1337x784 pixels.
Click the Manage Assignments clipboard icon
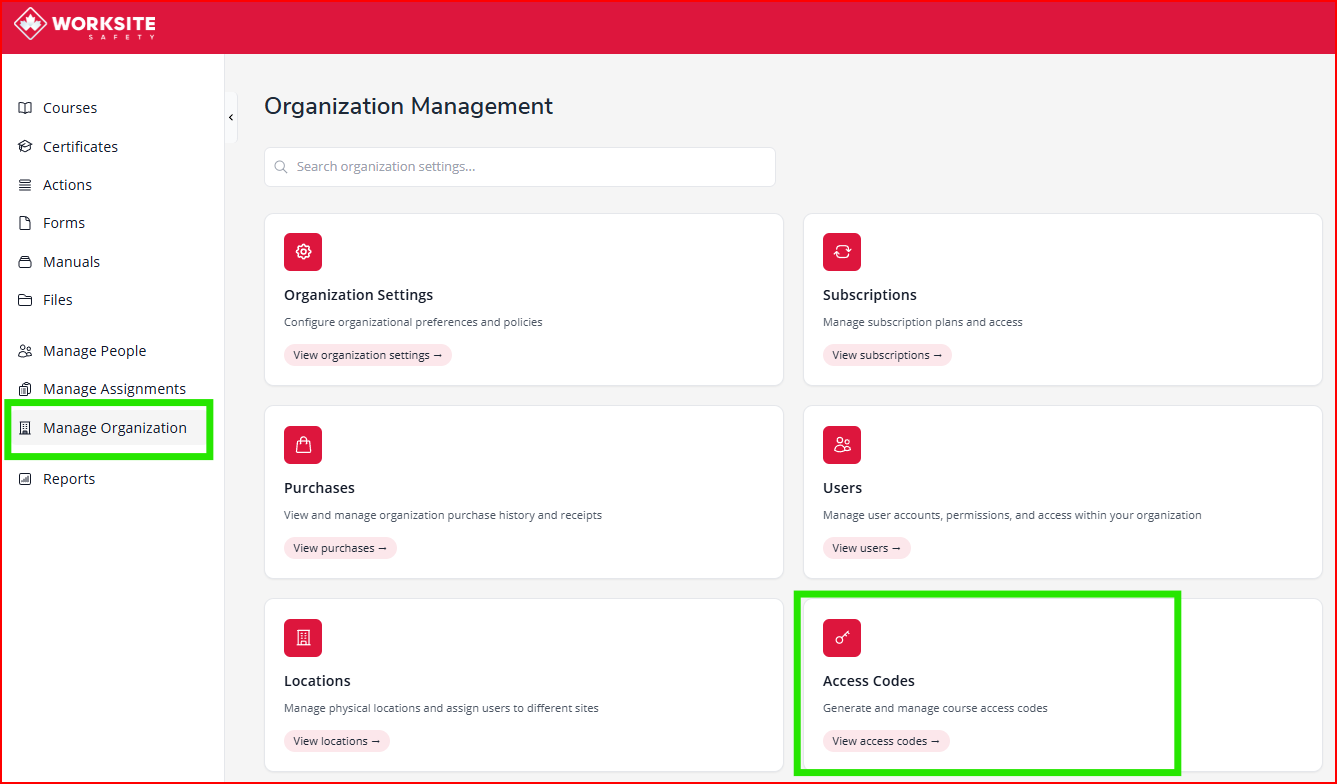tap(25, 389)
